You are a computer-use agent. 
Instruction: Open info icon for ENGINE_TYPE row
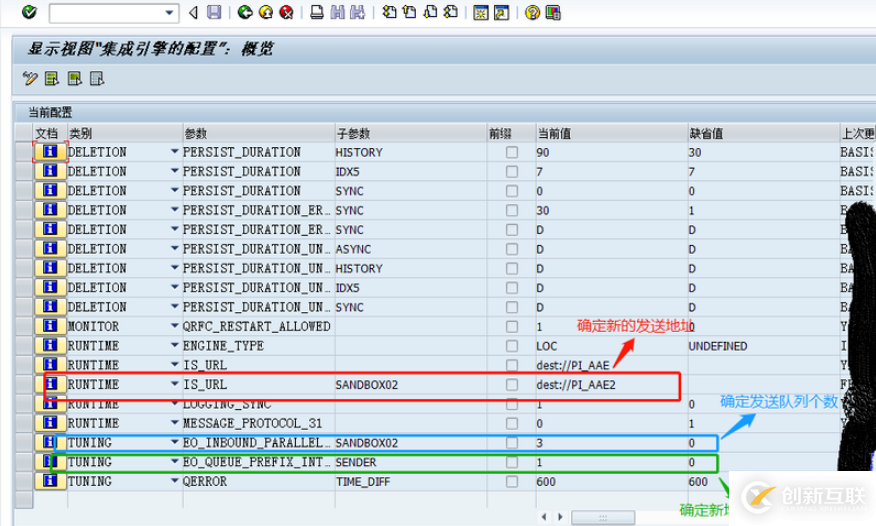(x=50, y=346)
